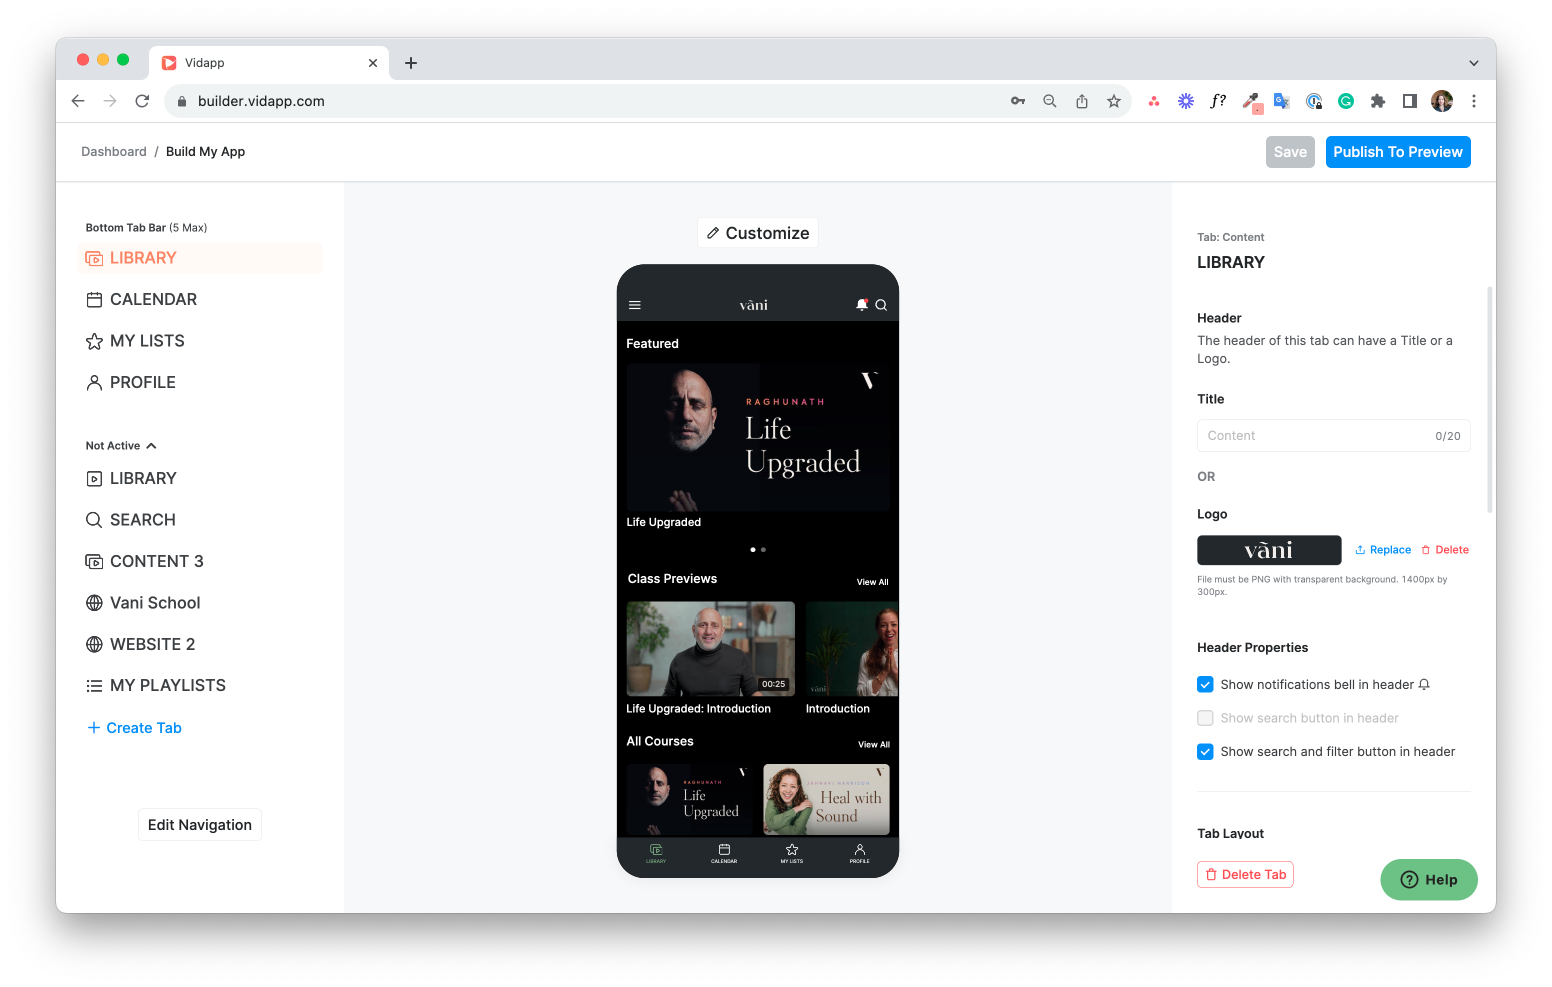Image resolution: width=1552 pixels, height=987 pixels.
Task: Click the Title input field
Action: (x=1315, y=436)
